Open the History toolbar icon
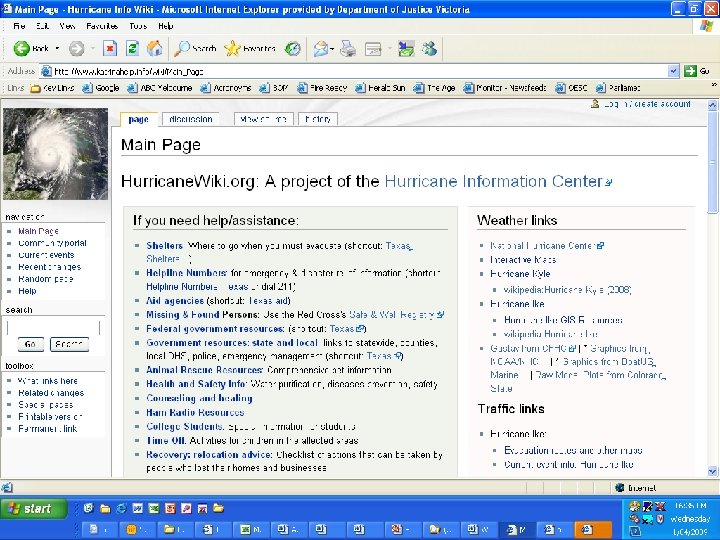 pos(293,48)
